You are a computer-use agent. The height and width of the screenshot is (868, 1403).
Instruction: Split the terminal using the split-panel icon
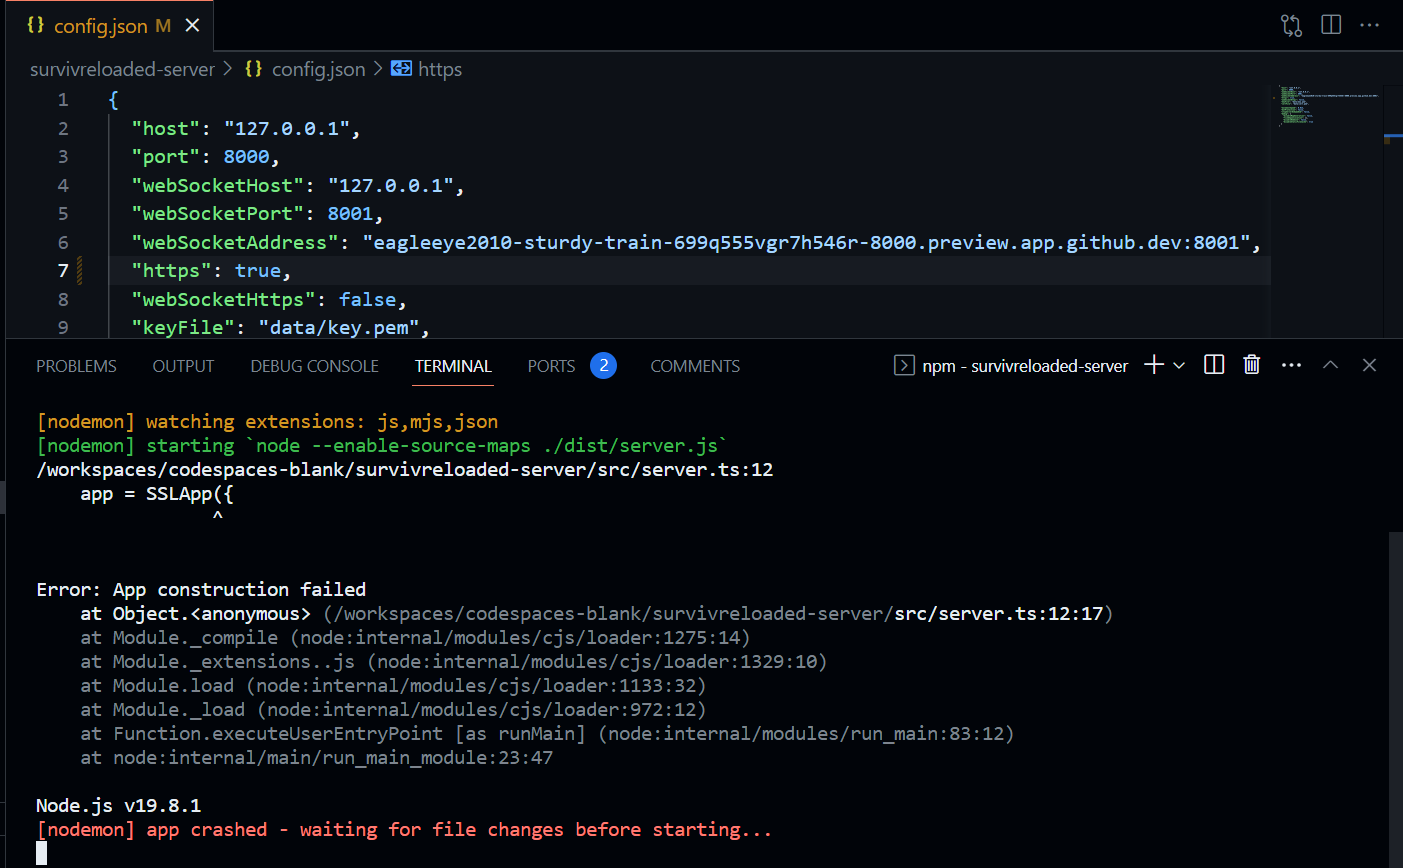point(1213,365)
